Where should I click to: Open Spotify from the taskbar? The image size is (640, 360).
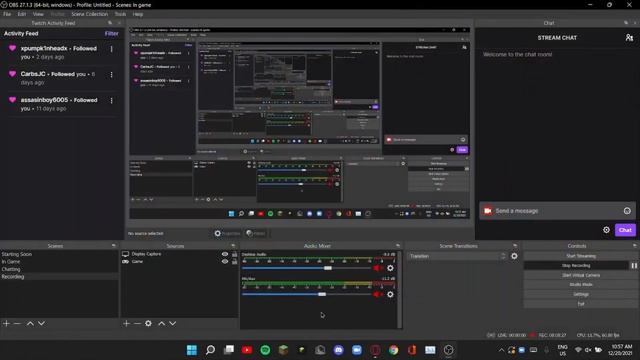(x=265, y=350)
